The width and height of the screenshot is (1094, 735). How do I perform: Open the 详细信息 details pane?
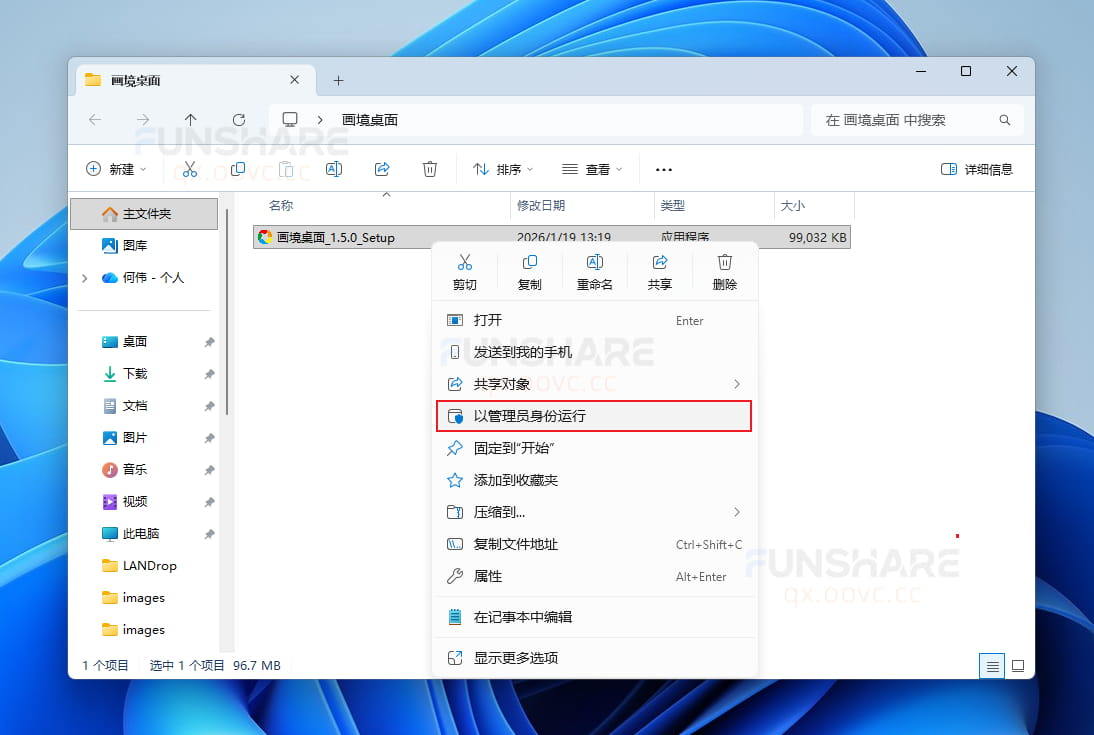point(974,169)
